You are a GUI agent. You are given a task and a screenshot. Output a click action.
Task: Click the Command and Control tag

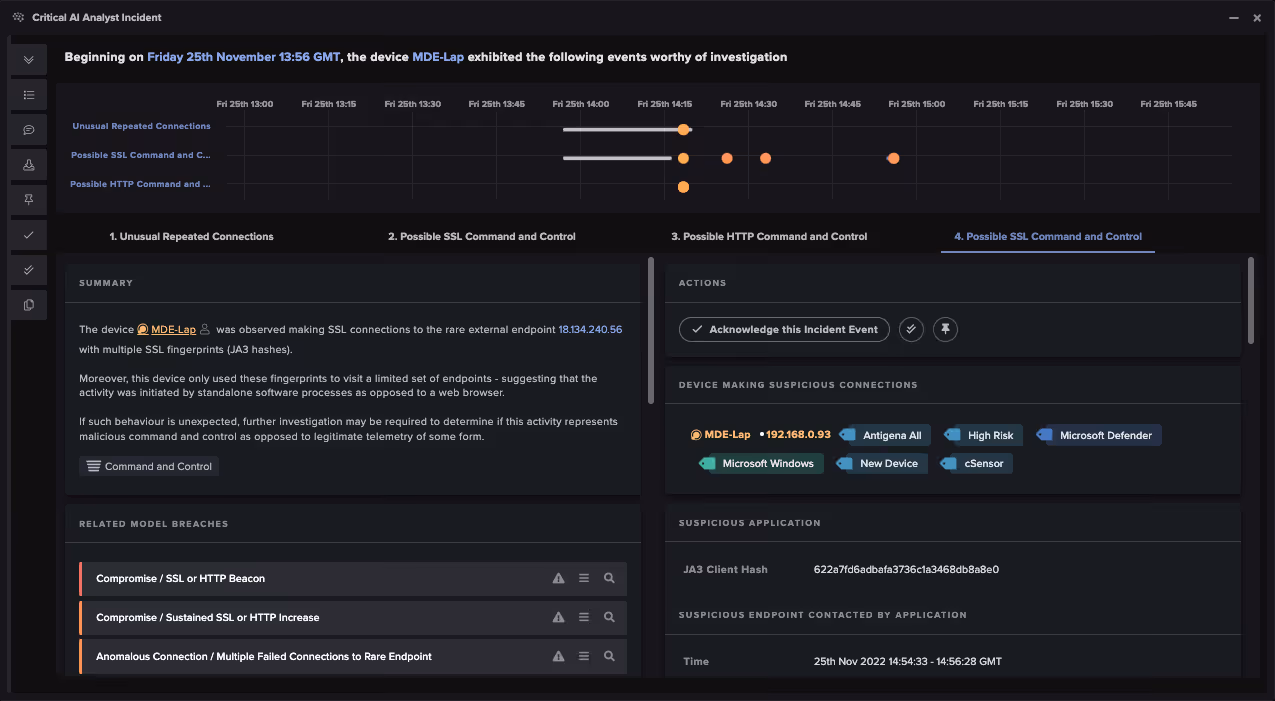[x=149, y=466]
